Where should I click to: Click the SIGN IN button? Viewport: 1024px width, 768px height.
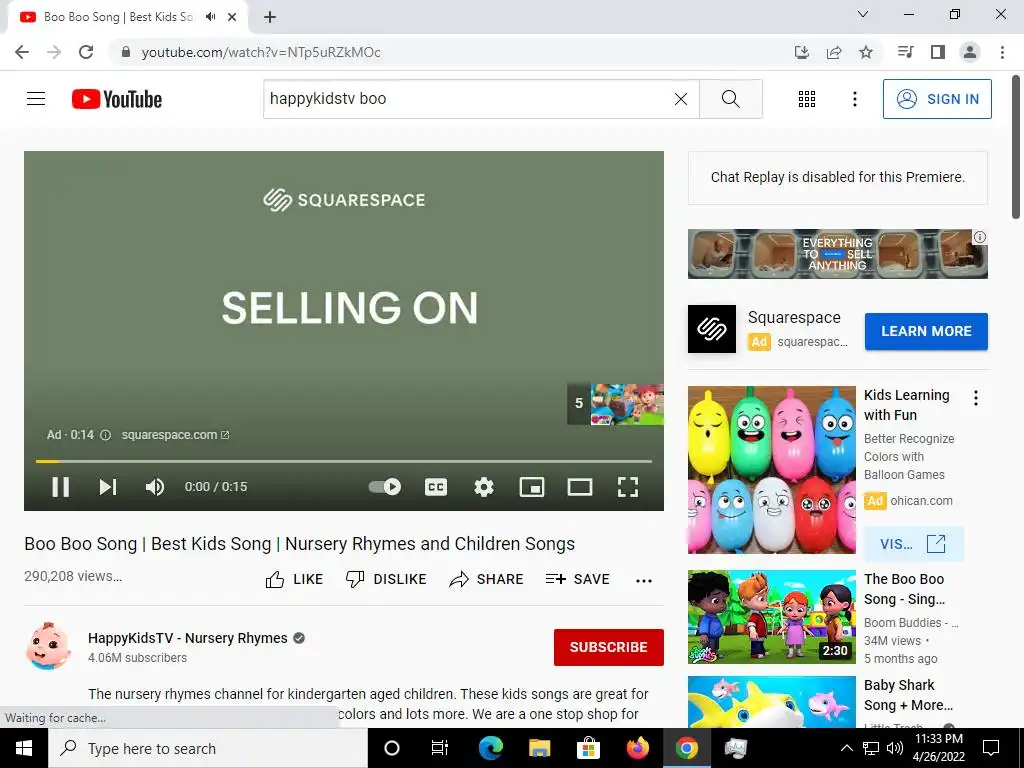(937, 99)
